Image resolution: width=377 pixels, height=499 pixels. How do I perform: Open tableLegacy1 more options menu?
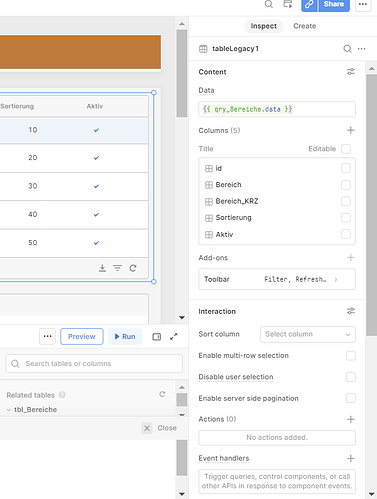click(362, 49)
